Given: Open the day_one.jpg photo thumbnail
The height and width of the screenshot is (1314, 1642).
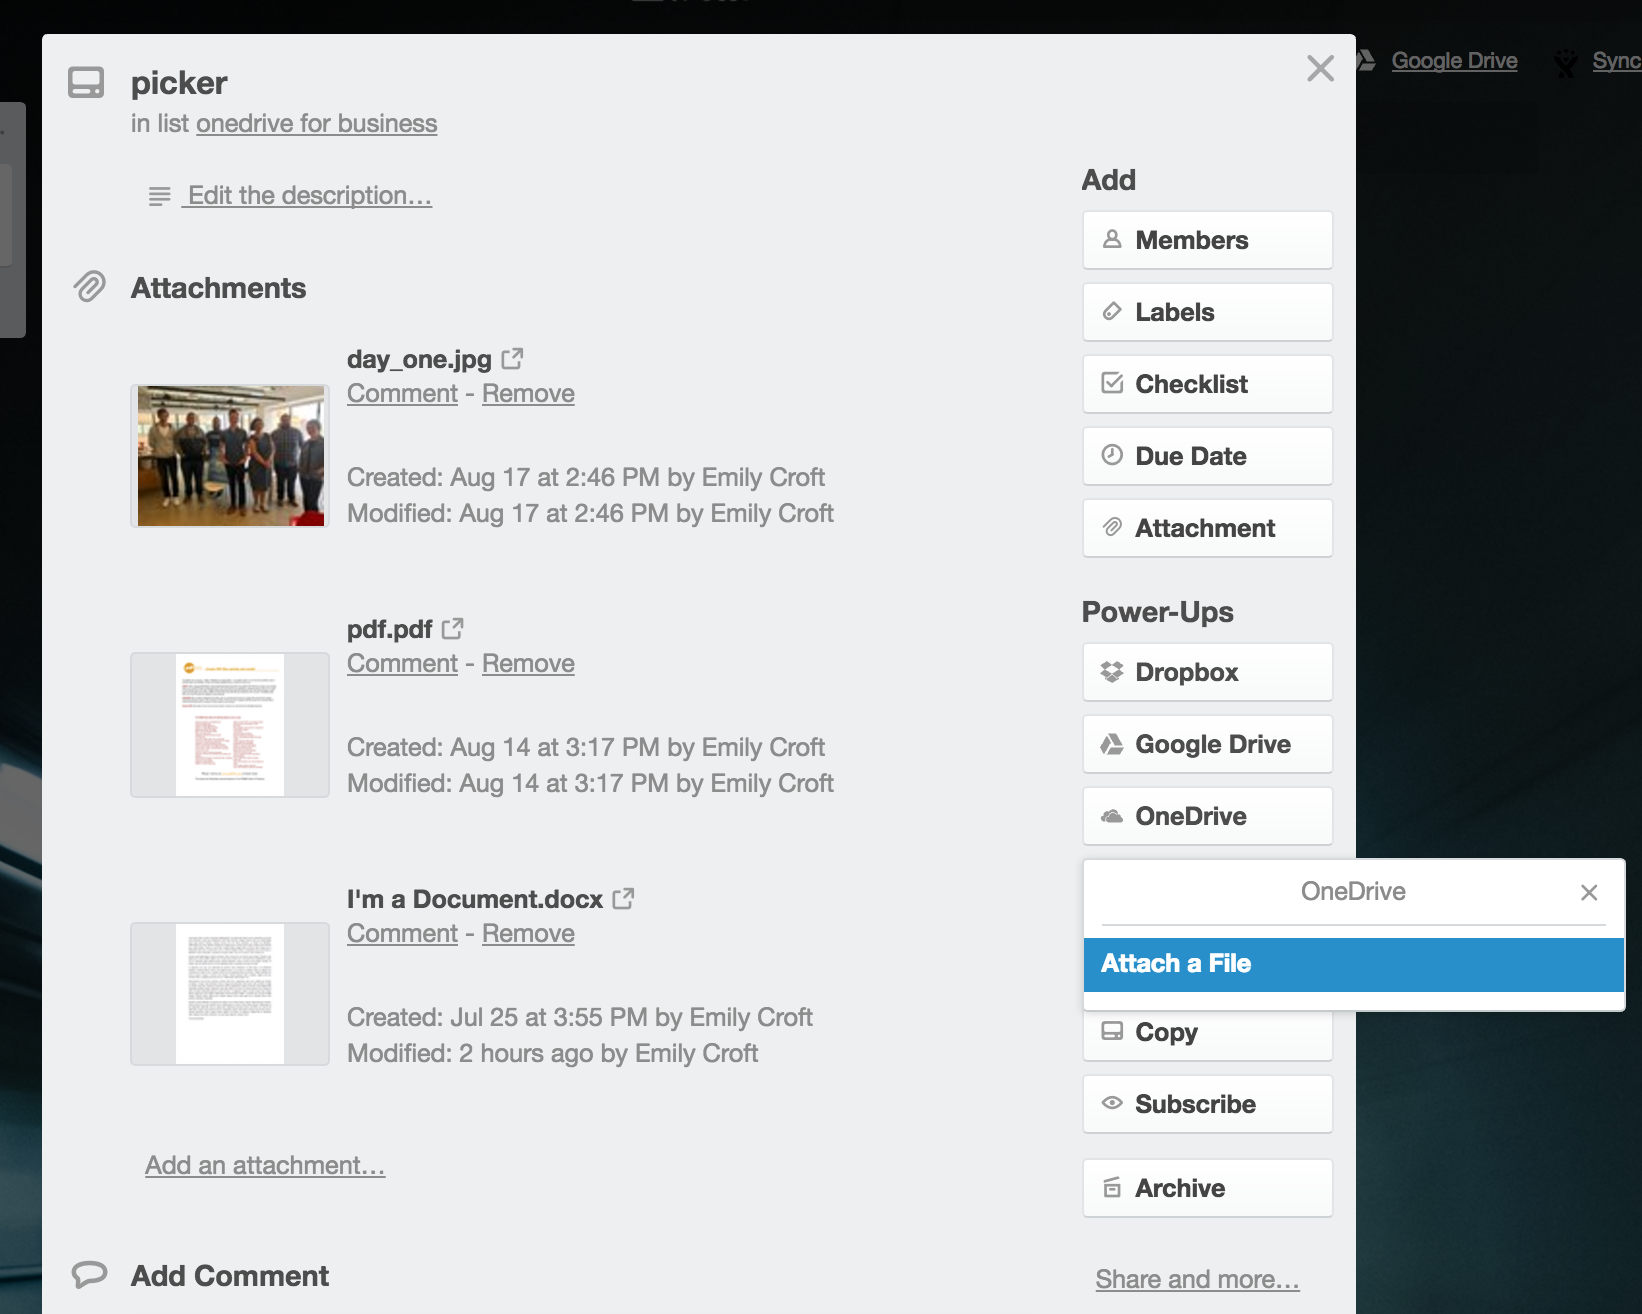Looking at the screenshot, I should pos(230,455).
